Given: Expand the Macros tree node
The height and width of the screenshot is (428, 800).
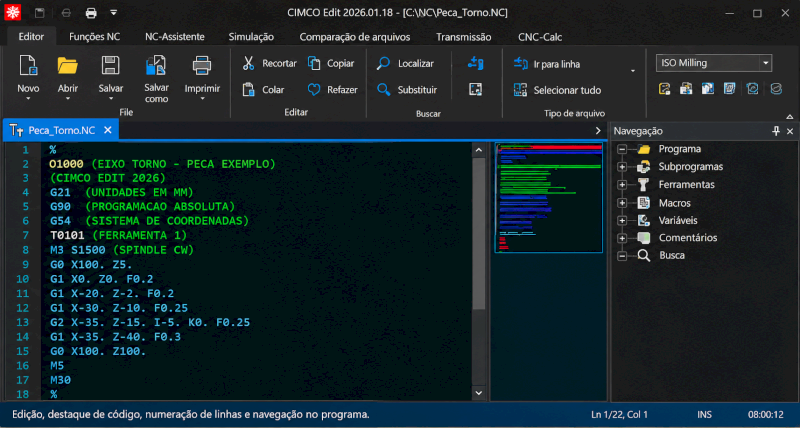Looking at the screenshot, I should pos(621,203).
